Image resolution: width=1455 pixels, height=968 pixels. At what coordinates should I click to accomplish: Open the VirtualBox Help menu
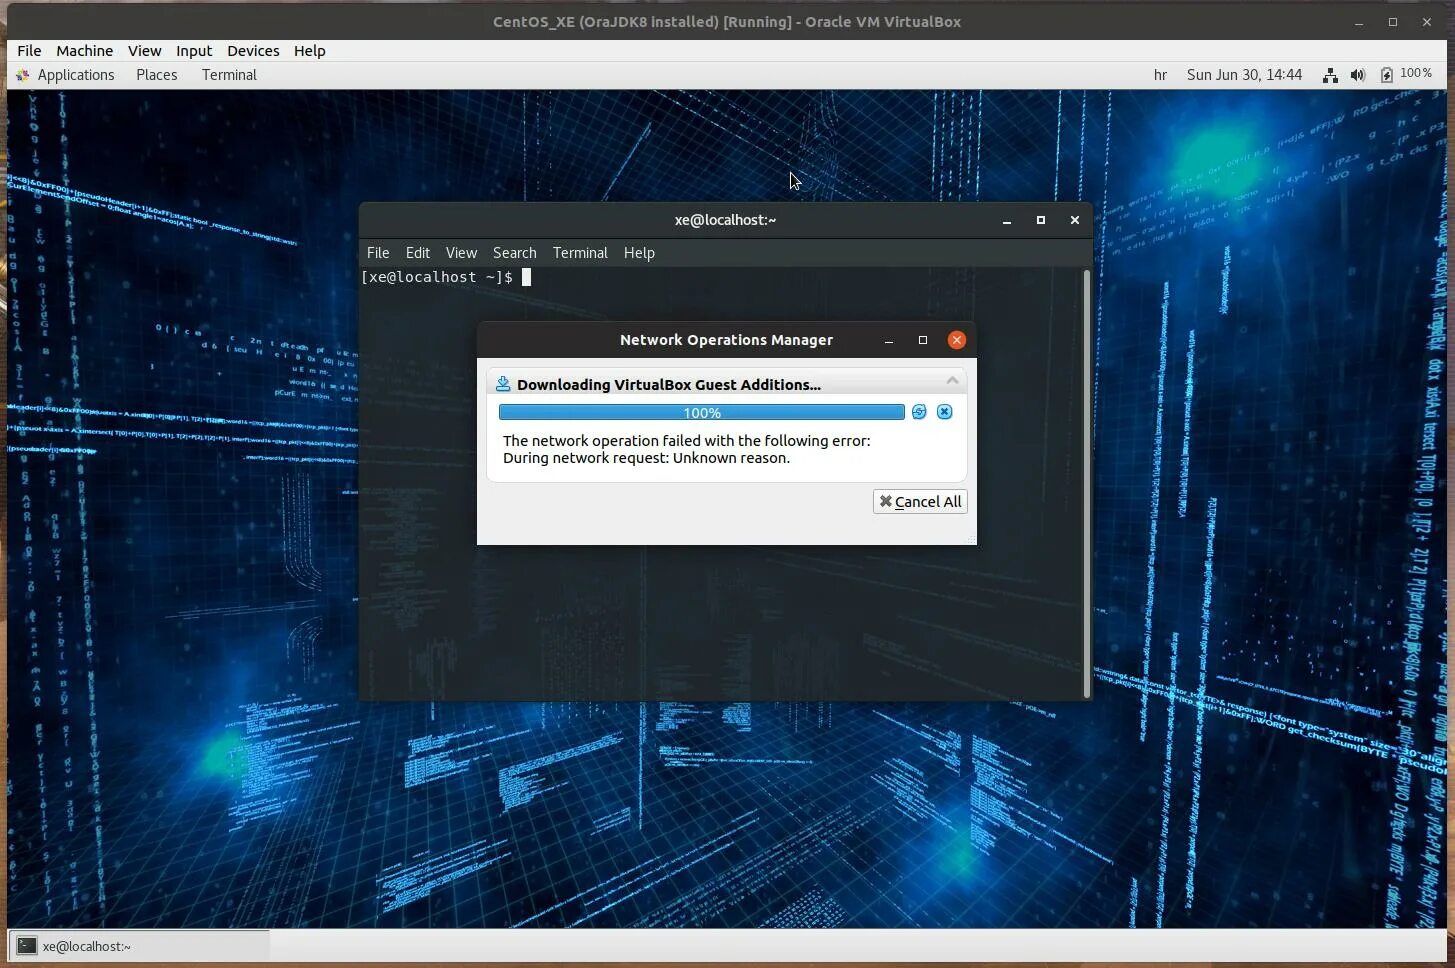coord(309,51)
